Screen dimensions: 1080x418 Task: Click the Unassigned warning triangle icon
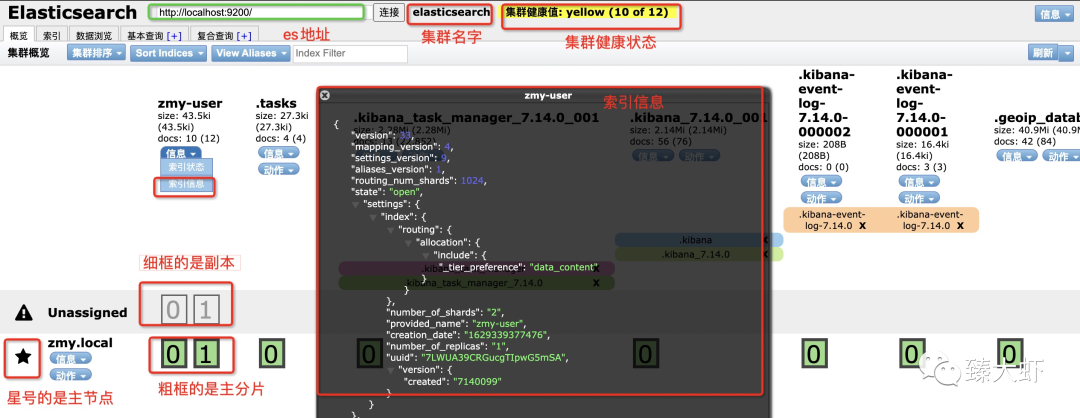click(x=23, y=313)
